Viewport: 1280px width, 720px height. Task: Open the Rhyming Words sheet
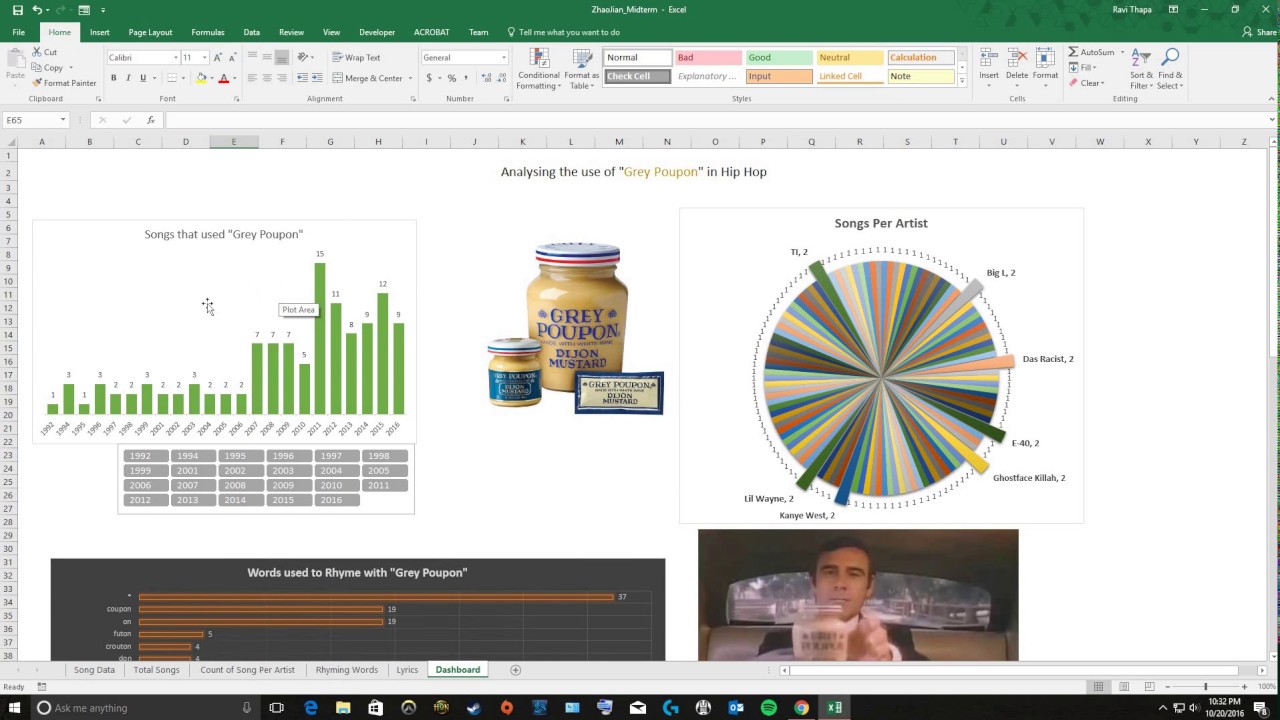click(x=347, y=670)
